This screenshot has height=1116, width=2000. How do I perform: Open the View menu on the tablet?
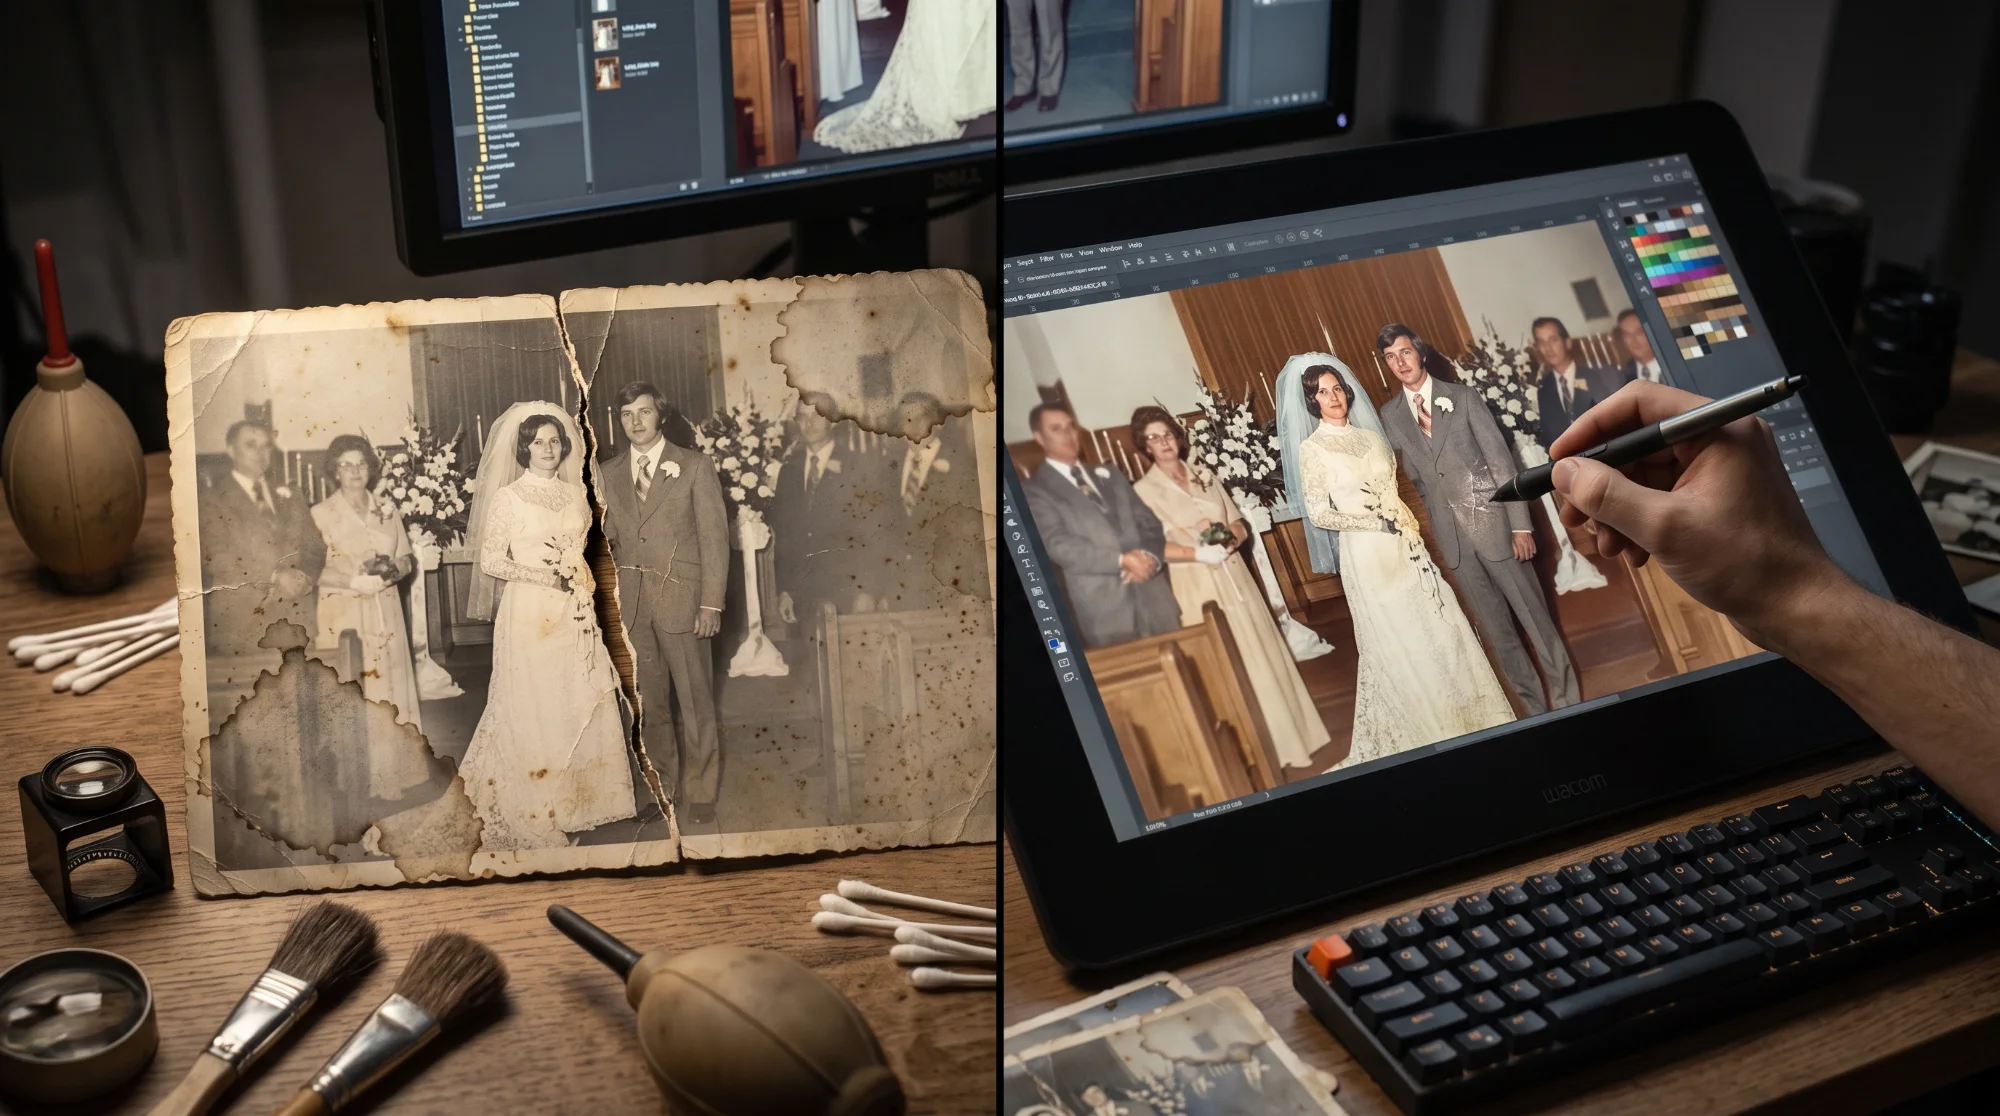[1086, 253]
